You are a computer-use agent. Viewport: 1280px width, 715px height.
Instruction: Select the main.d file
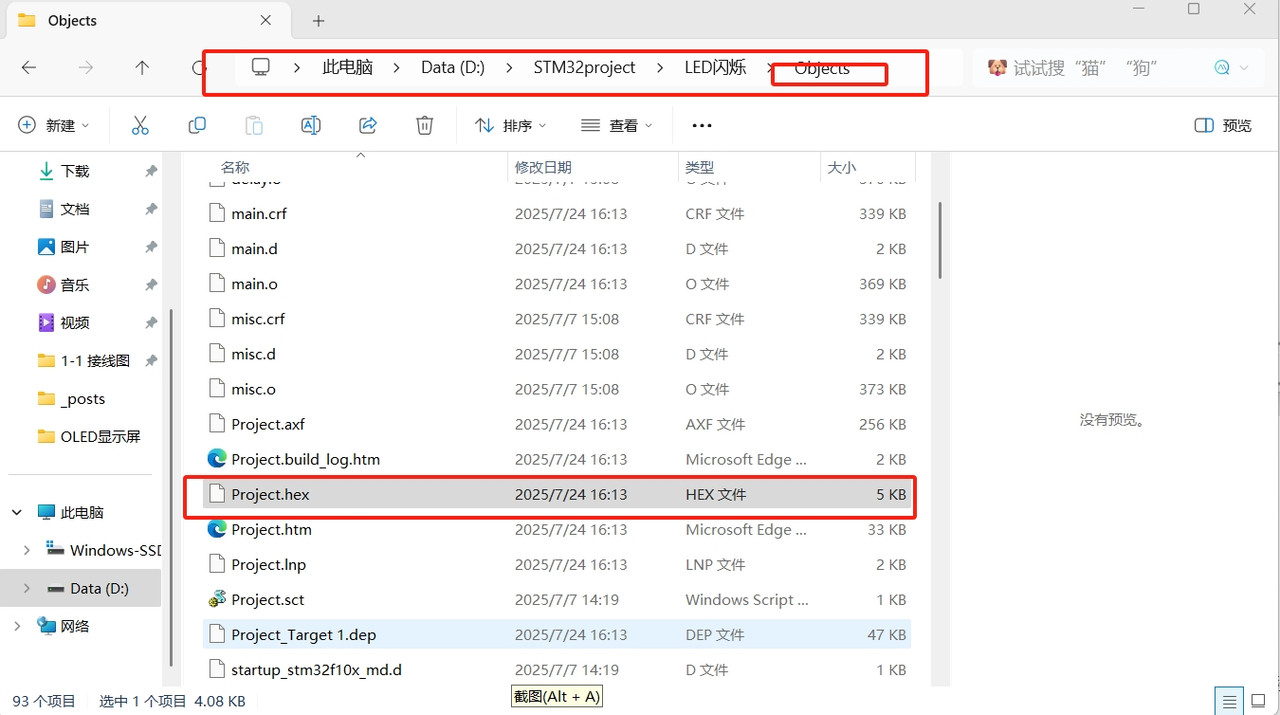coord(557,249)
